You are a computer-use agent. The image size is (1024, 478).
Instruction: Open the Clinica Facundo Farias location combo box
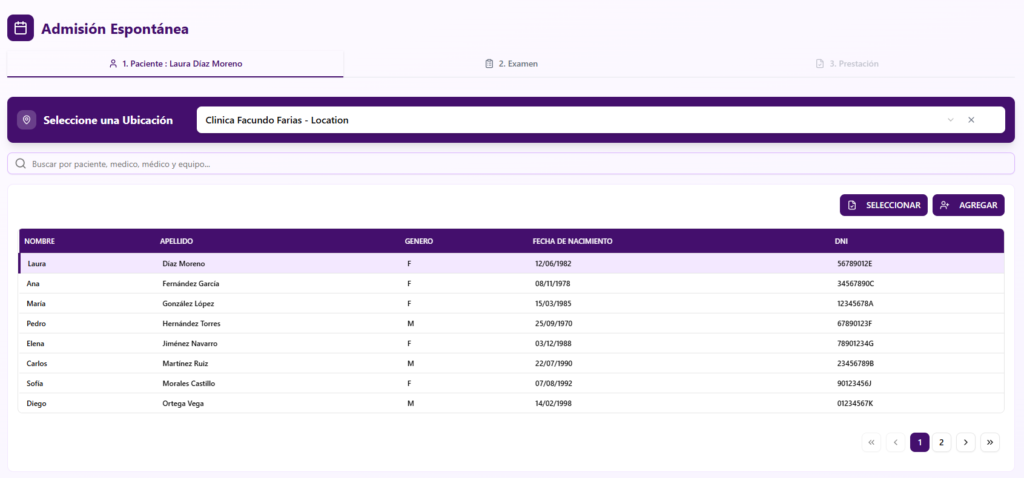570,120
